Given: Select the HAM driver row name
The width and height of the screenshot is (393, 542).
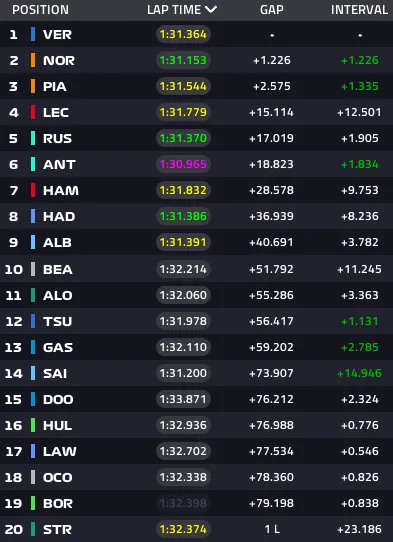Looking at the screenshot, I should click(x=61, y=190).
